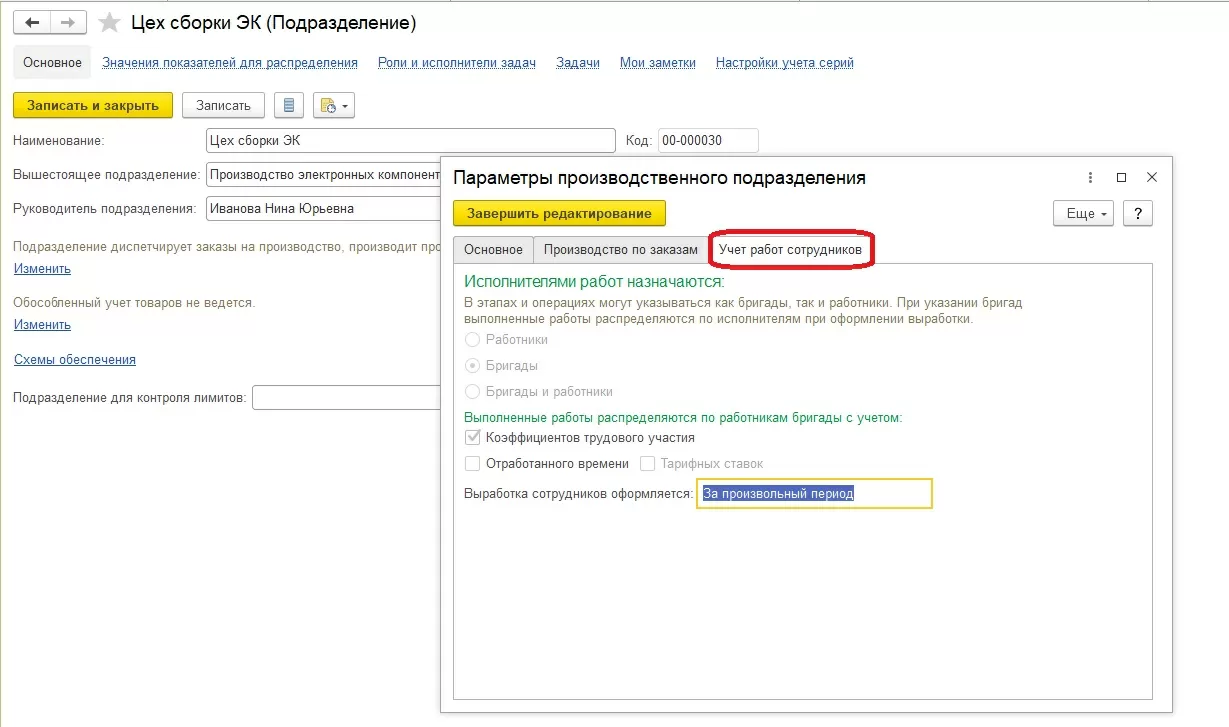This screenshot has height=727, width=1229.
Task: Click the Руководитель подразделения field
Action: [323, 209]
